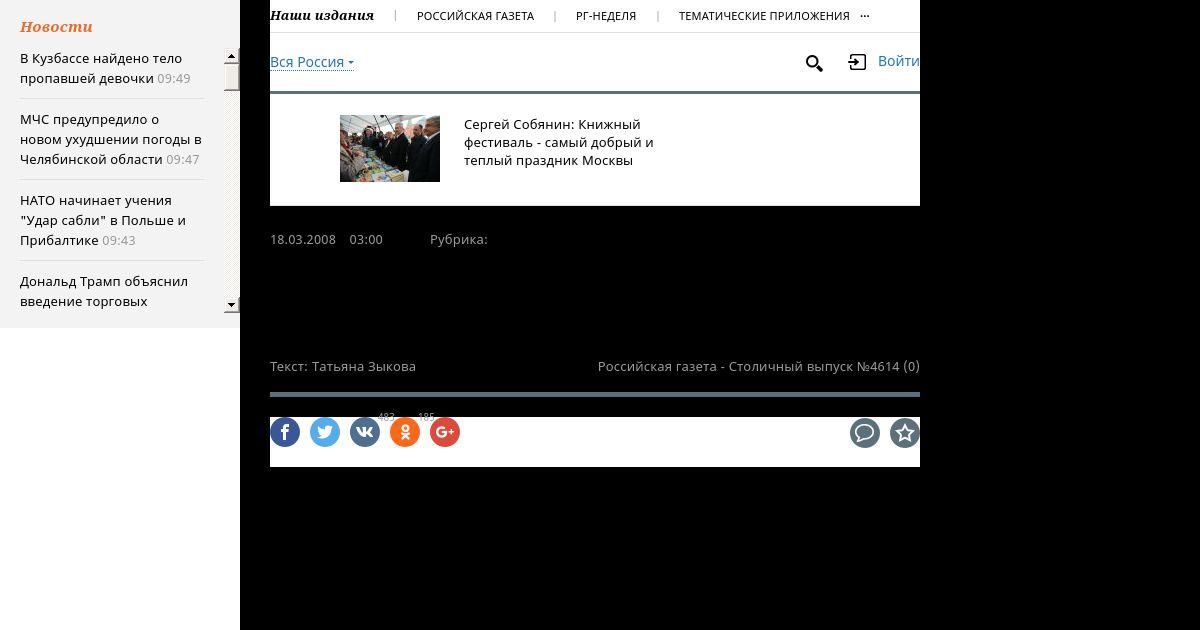This screenshot has height=630, width=1200.
Task: Open search with the magnifier icon
Action: (x=814, y=63)
